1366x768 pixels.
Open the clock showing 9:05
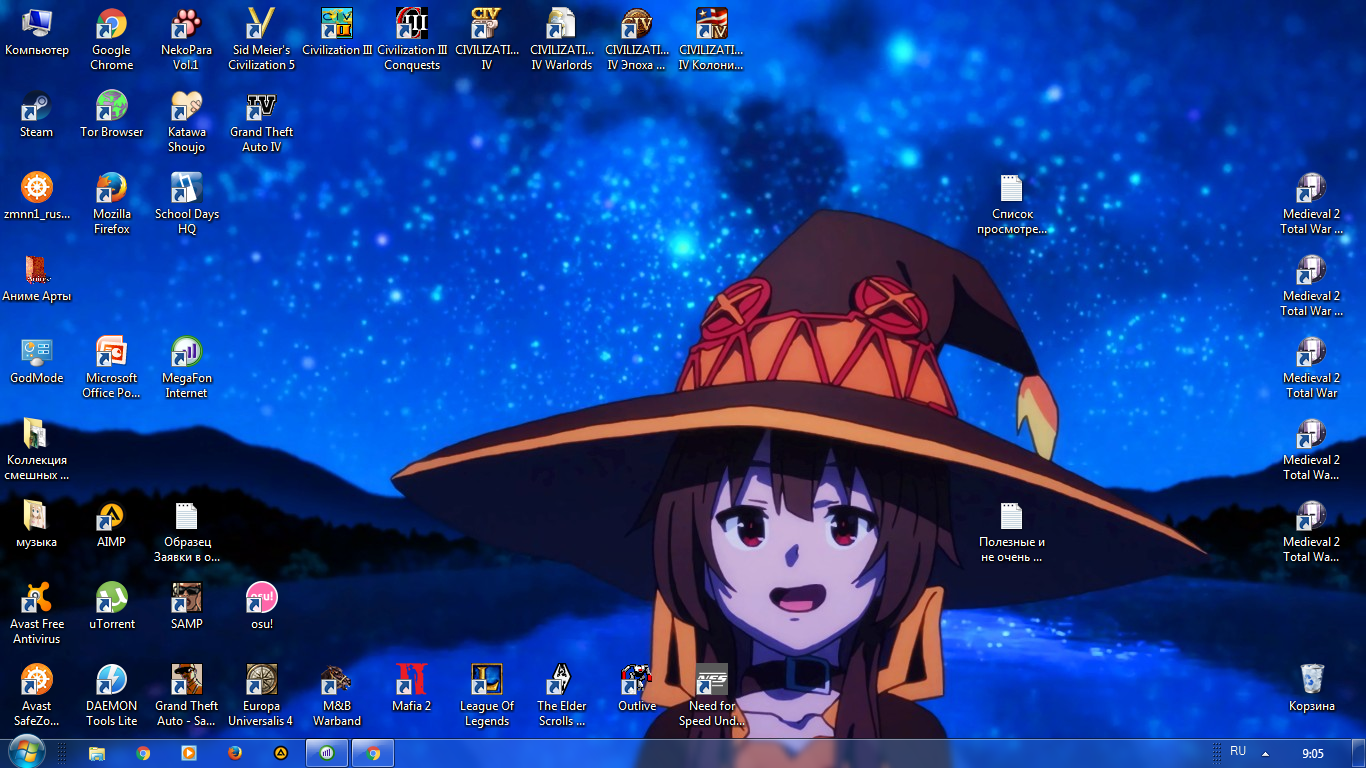[x=1313, y=753]
